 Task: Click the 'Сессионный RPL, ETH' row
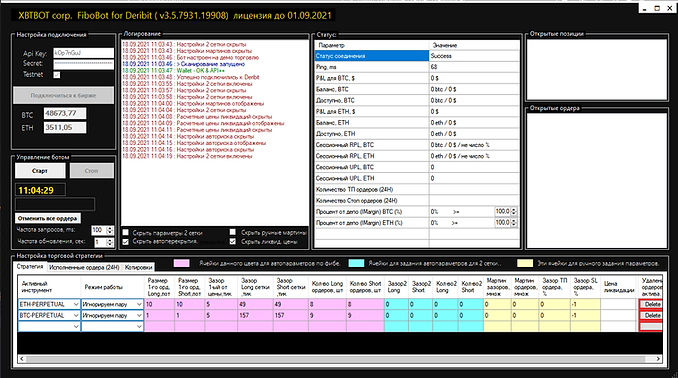[x=417, y=156]
